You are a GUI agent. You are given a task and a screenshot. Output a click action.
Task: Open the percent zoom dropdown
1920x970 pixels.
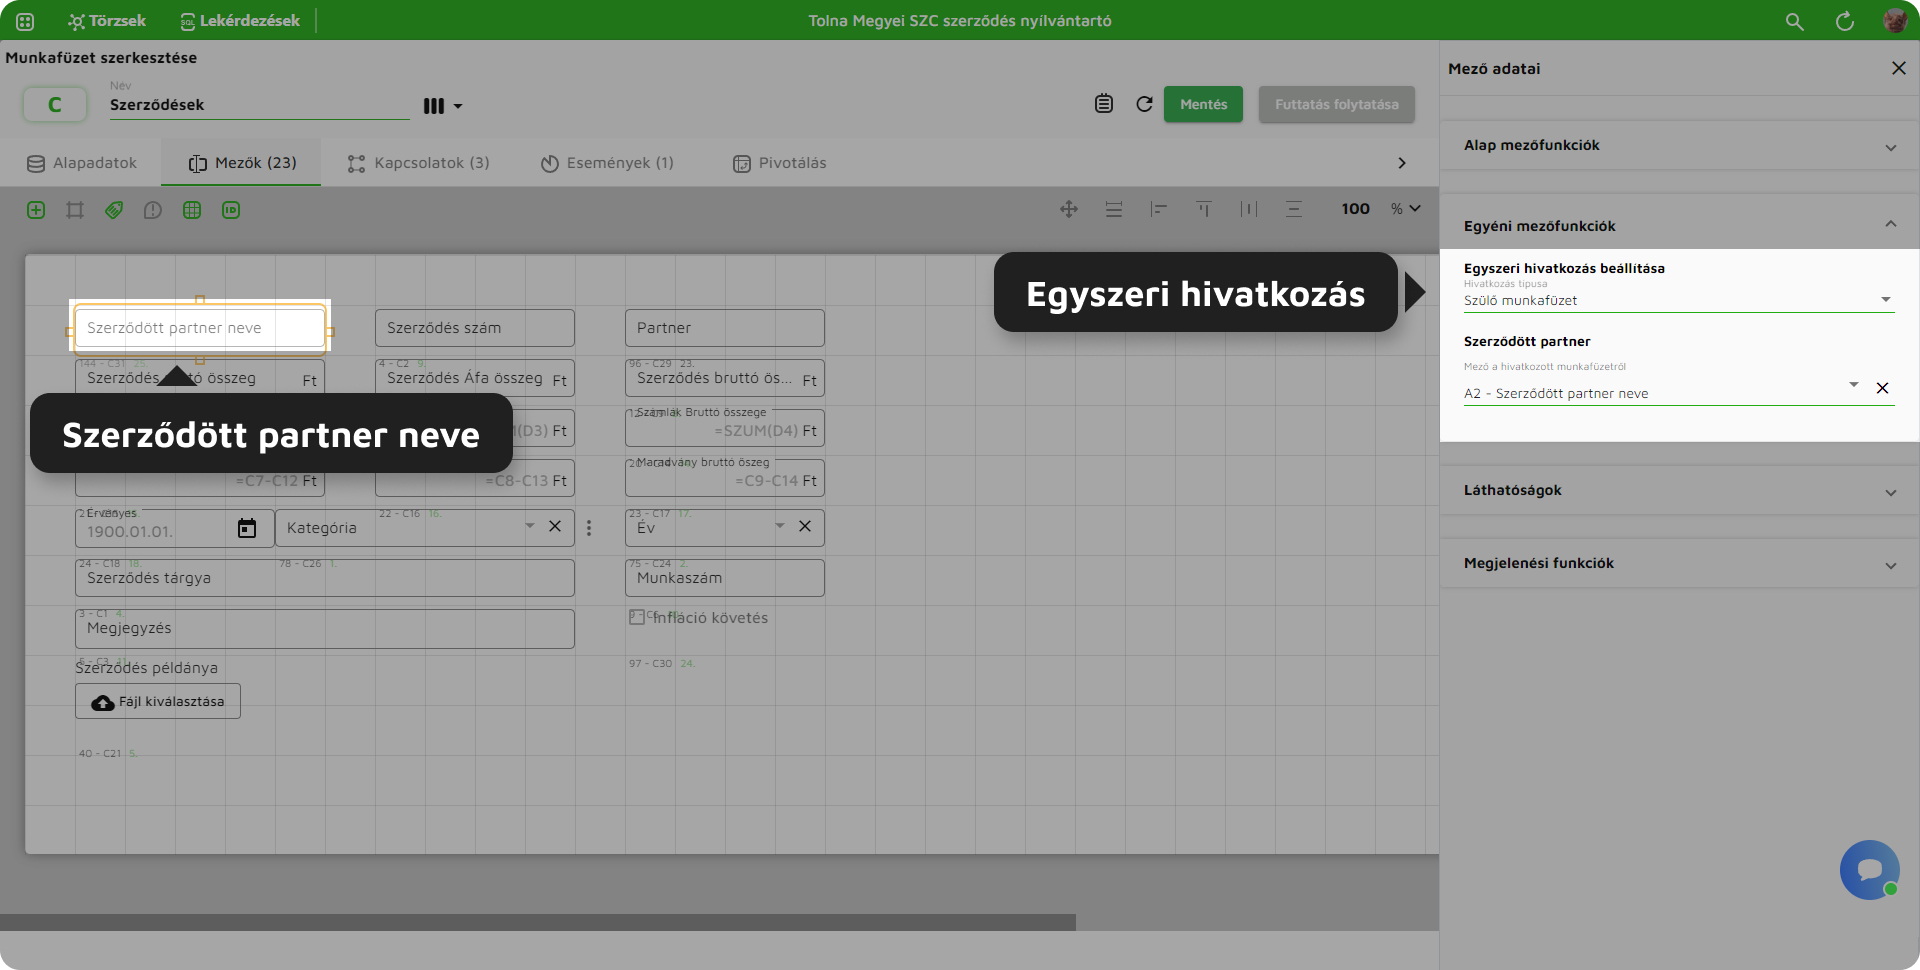point(1406,209)
